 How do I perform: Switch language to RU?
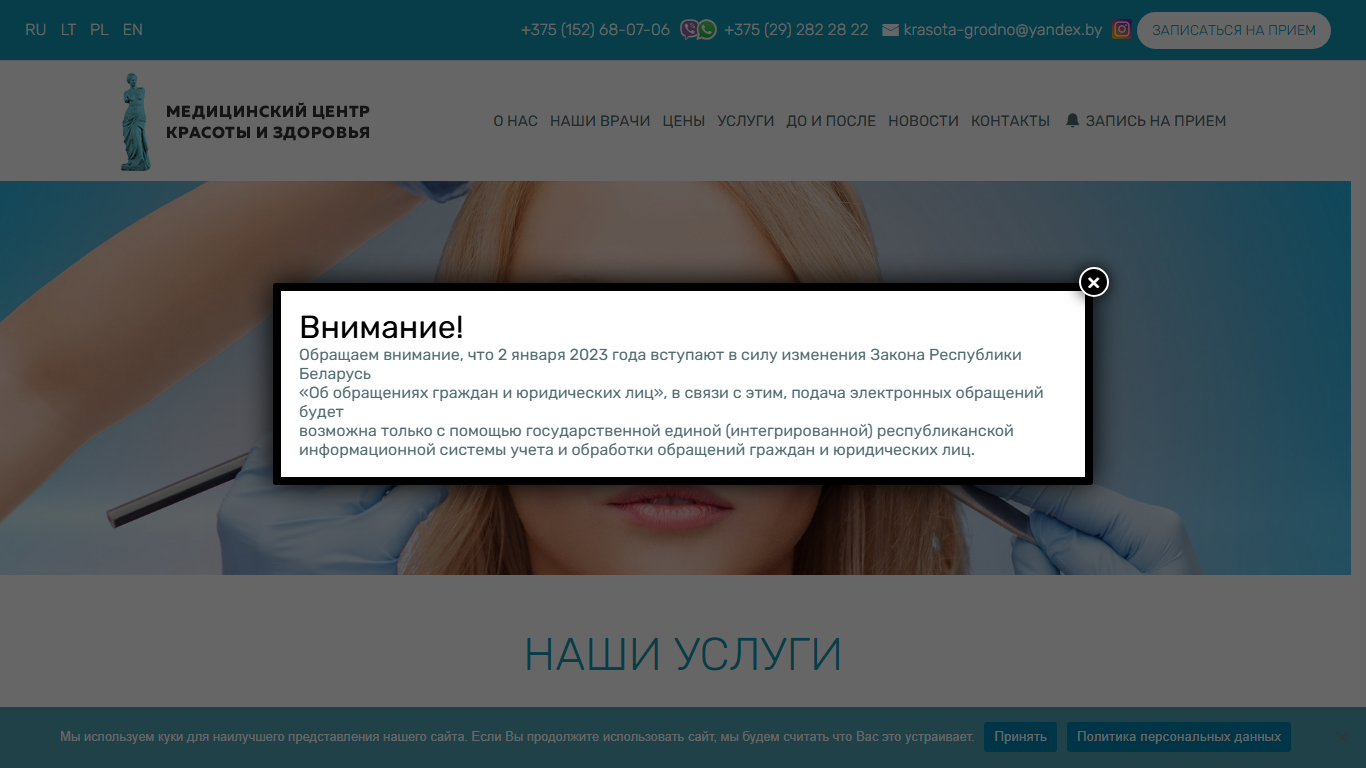click(x=36, y=30)
